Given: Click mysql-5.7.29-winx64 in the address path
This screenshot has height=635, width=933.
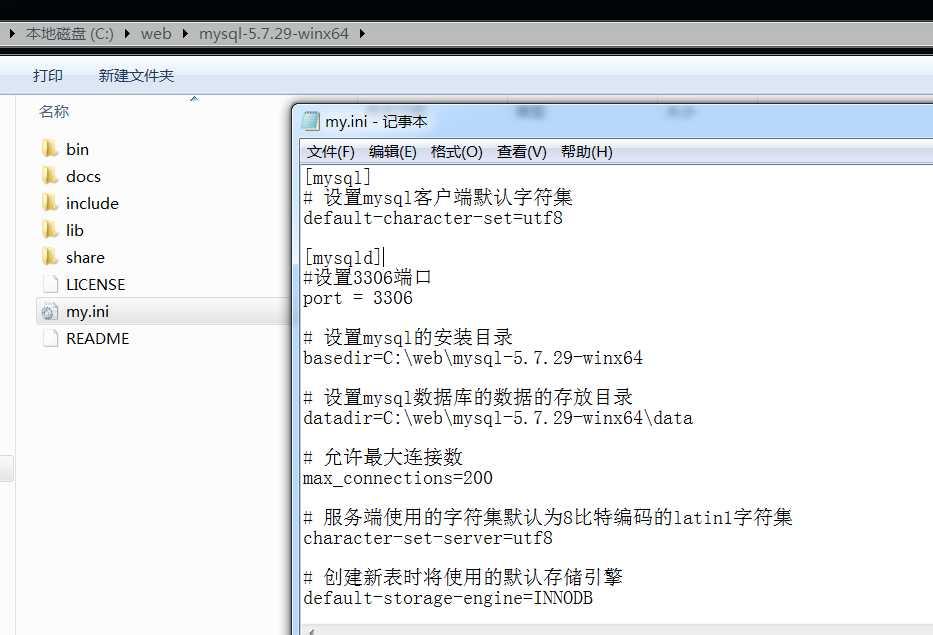Looking at the screenshot, I should click(274, 33).
